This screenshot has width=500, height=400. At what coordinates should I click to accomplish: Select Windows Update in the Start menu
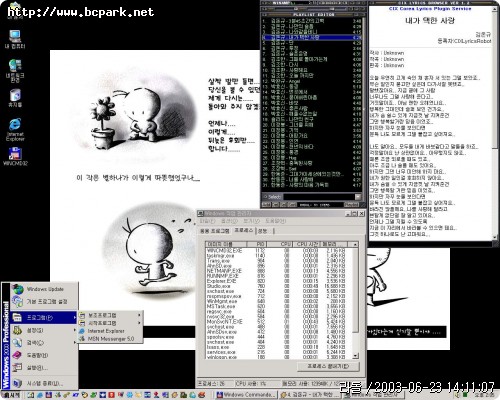pyautogui.click(x=45, y=289)
